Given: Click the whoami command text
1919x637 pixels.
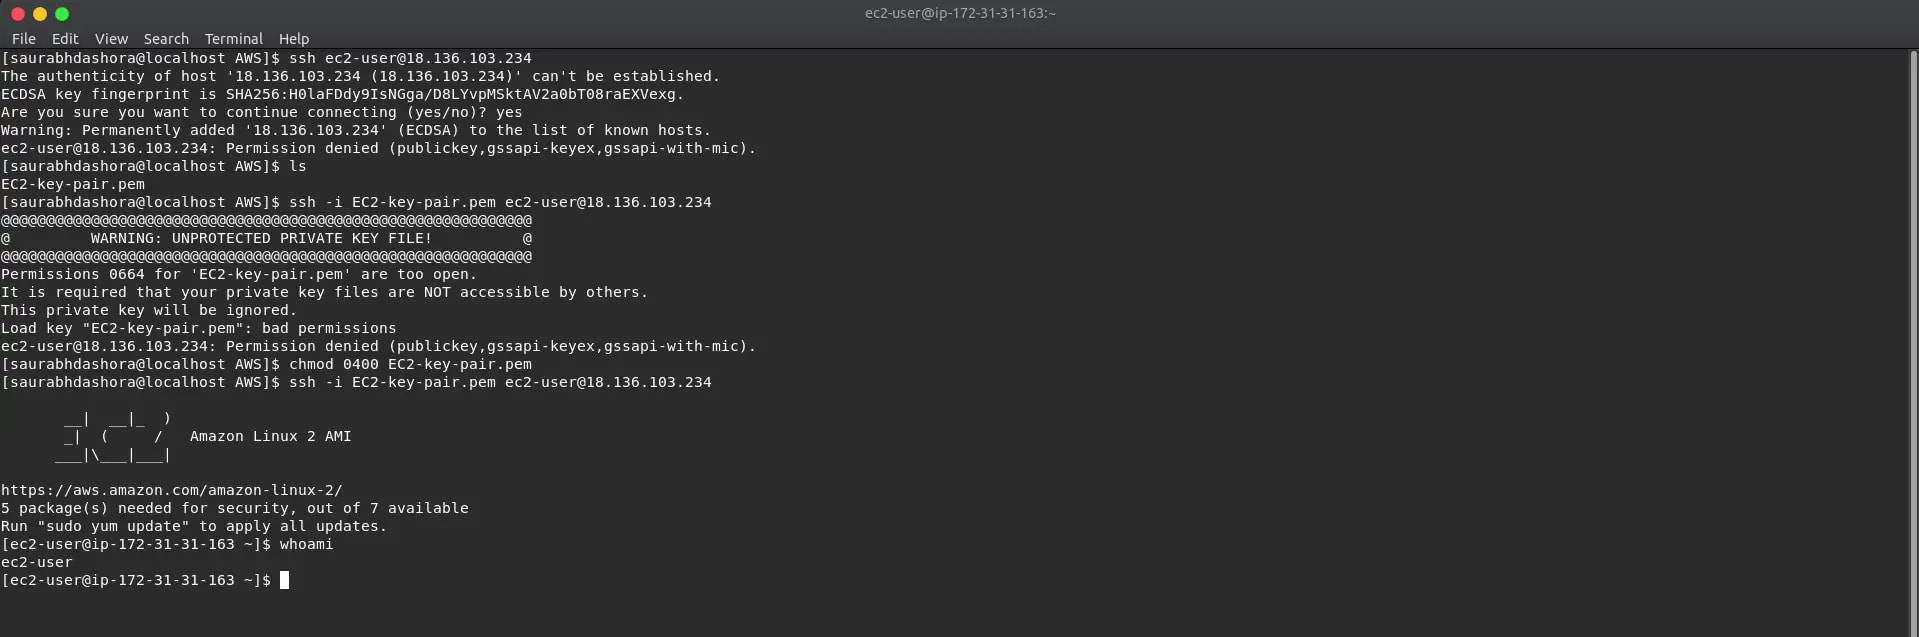Looking at the screenshot, I should [306, 544].
